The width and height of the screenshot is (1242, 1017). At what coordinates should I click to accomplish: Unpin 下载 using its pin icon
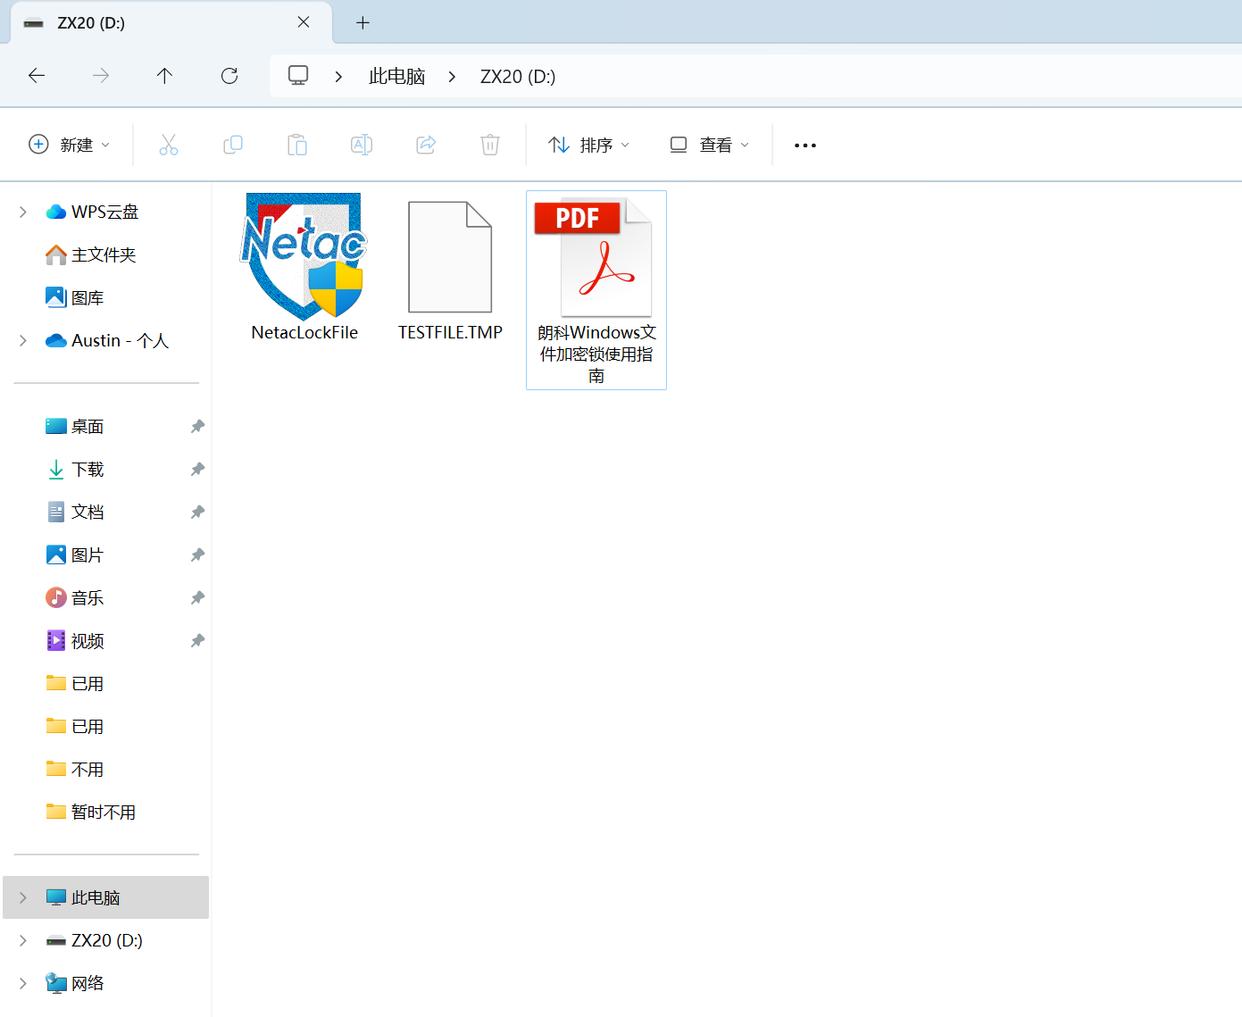[x=197, y=469]
